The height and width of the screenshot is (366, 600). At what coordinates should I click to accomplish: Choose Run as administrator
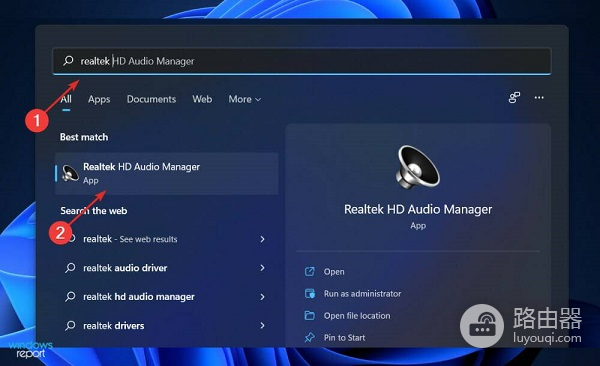click(x=362, y=294)
